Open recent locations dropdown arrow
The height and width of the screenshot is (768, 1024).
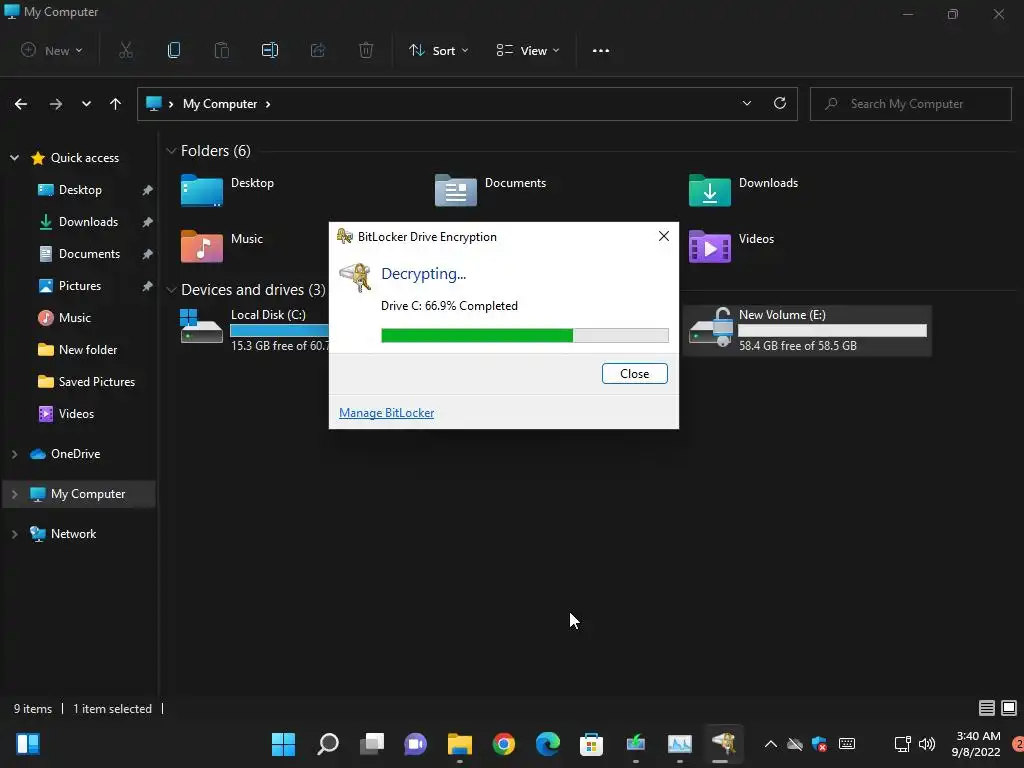pyautogui.click(x=86, y=104)
